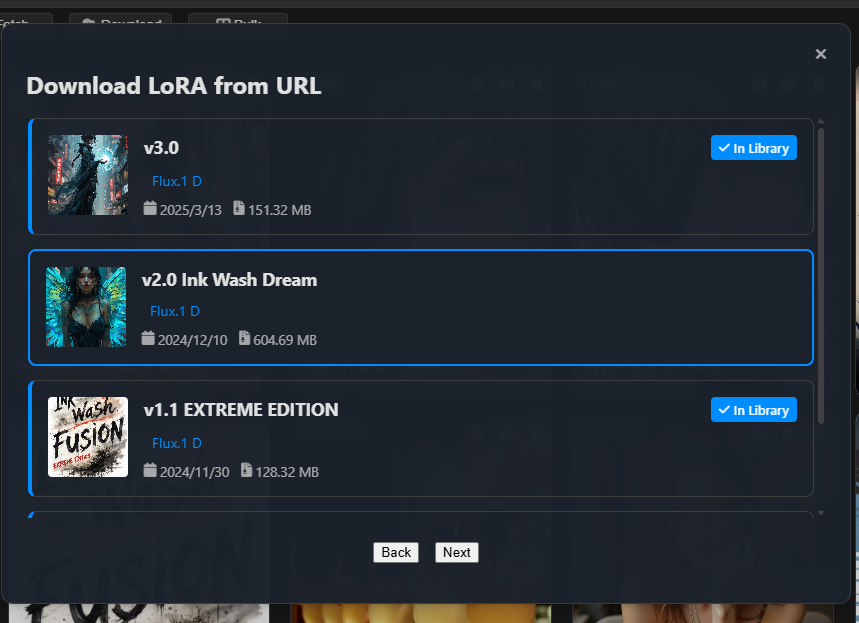The image size is (859, 623).
Task: Choose the v1.1 EXTREME EDITION version
Action: tap(241, 410)
